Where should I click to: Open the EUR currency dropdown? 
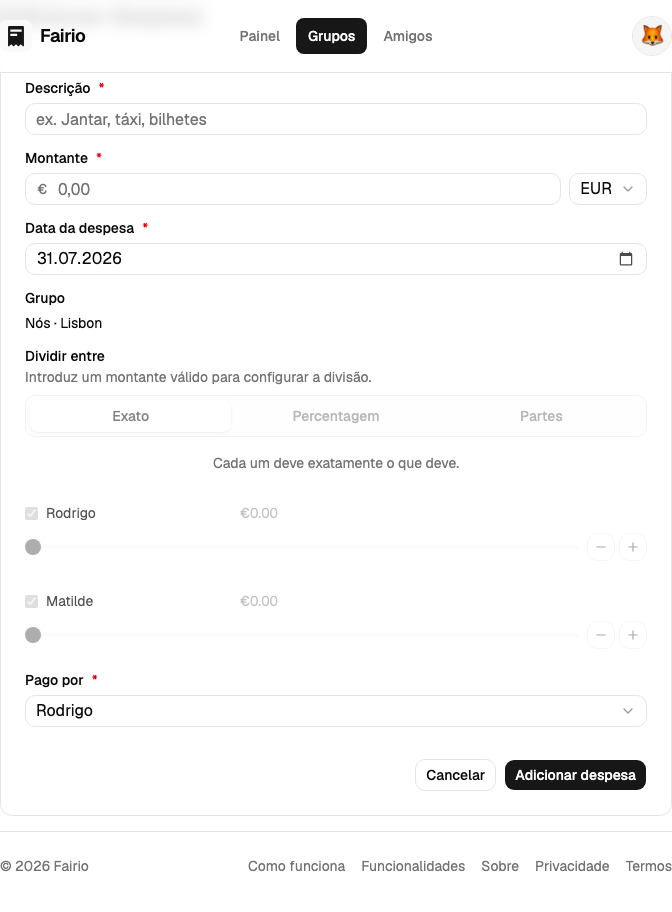click(x=607, y=189)
